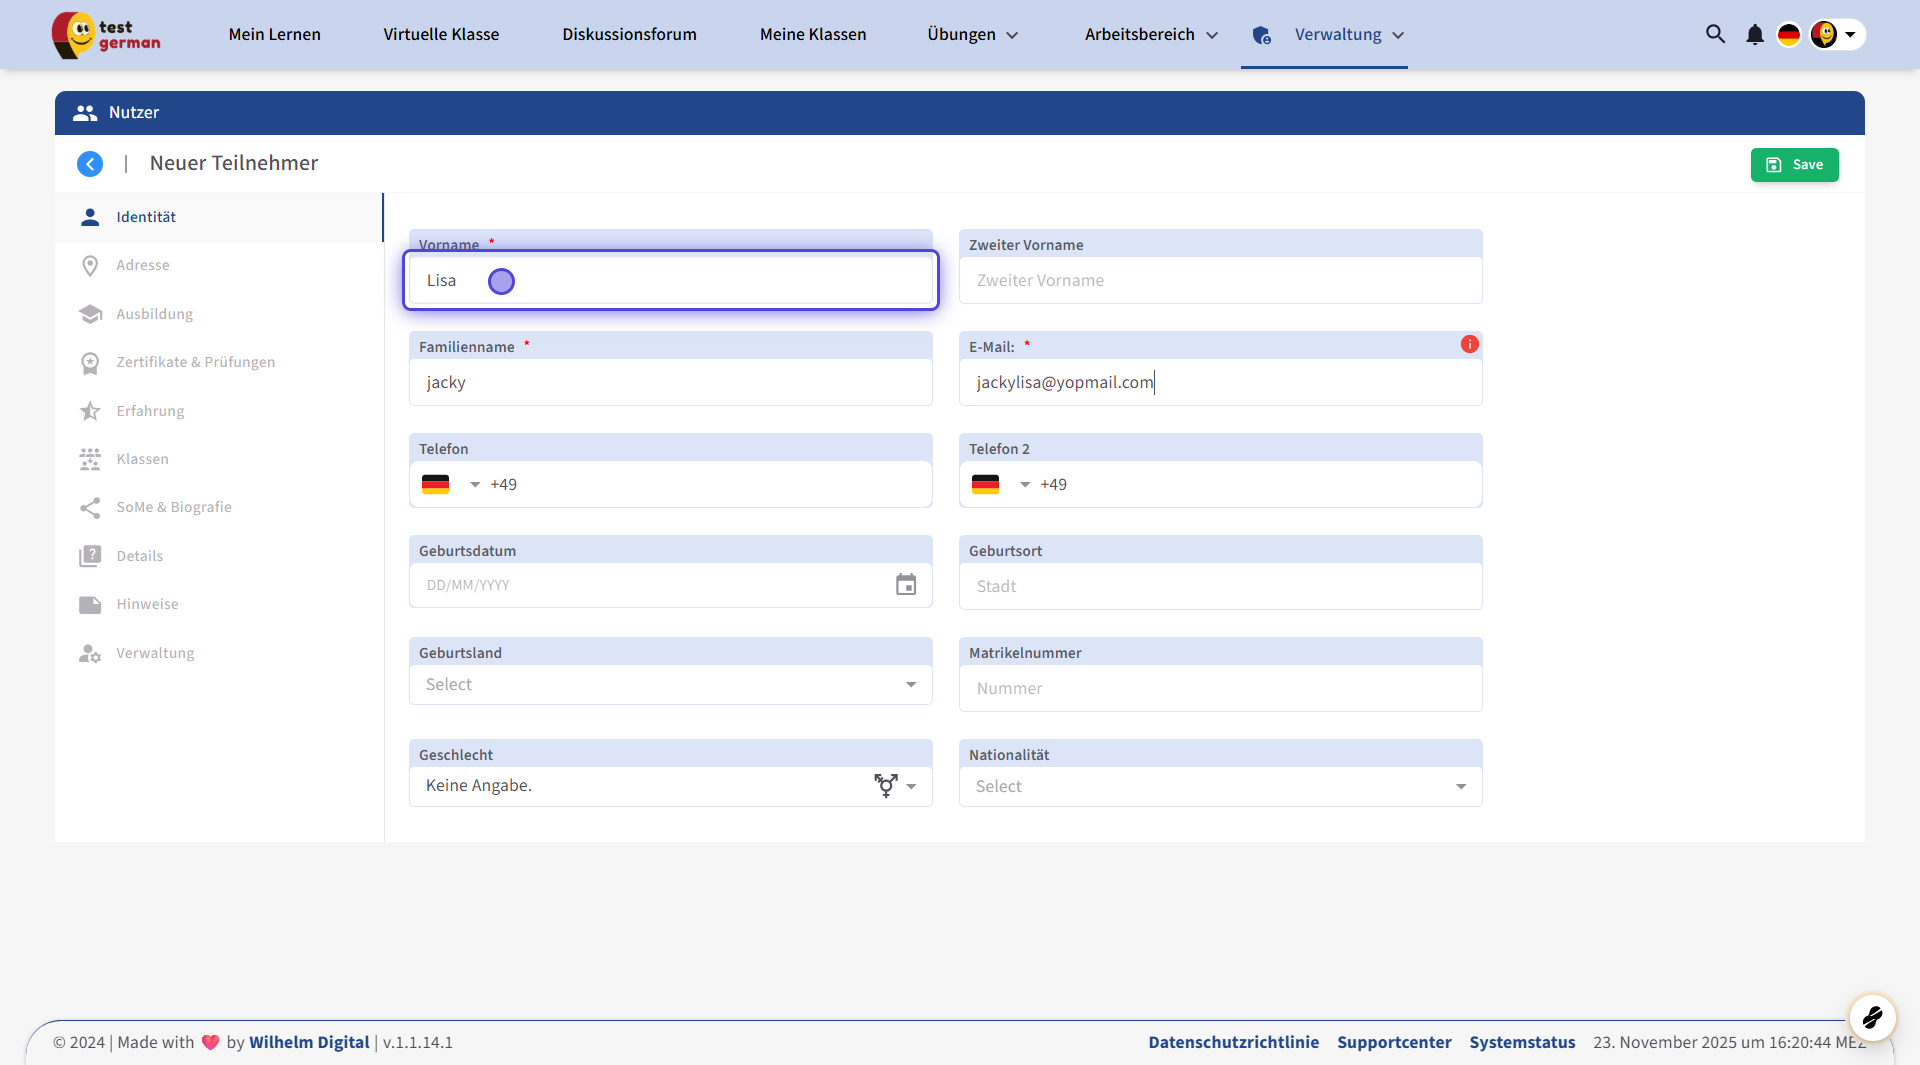Go to Zertifikate & Prüfungen section
This screenshot has width=1920, height=1065.
(195, 362)
